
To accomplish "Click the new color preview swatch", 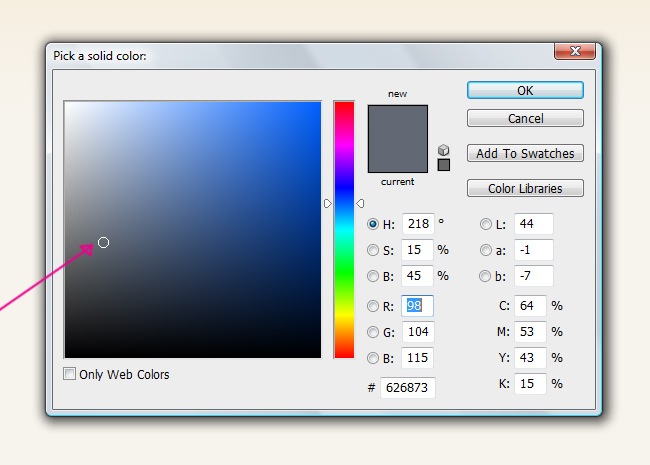I will coord(397,124).
